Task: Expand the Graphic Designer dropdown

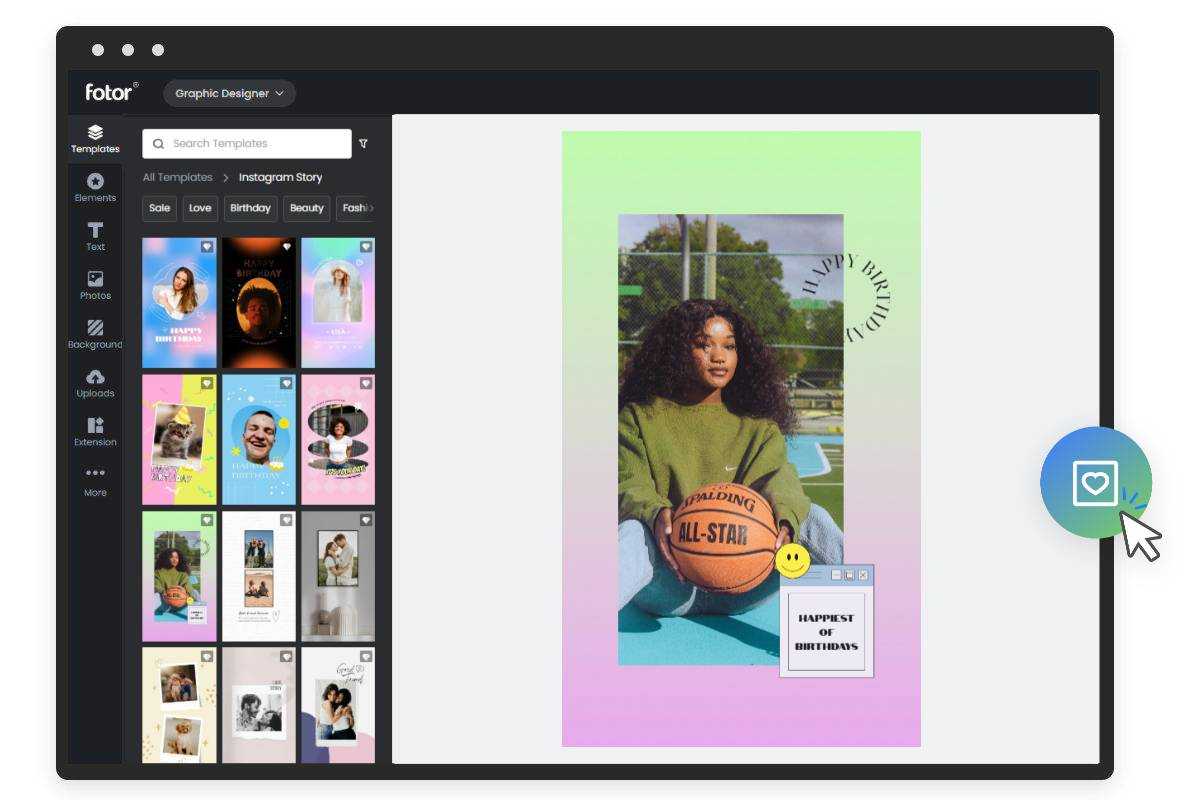Action: [x=229, y=93]
